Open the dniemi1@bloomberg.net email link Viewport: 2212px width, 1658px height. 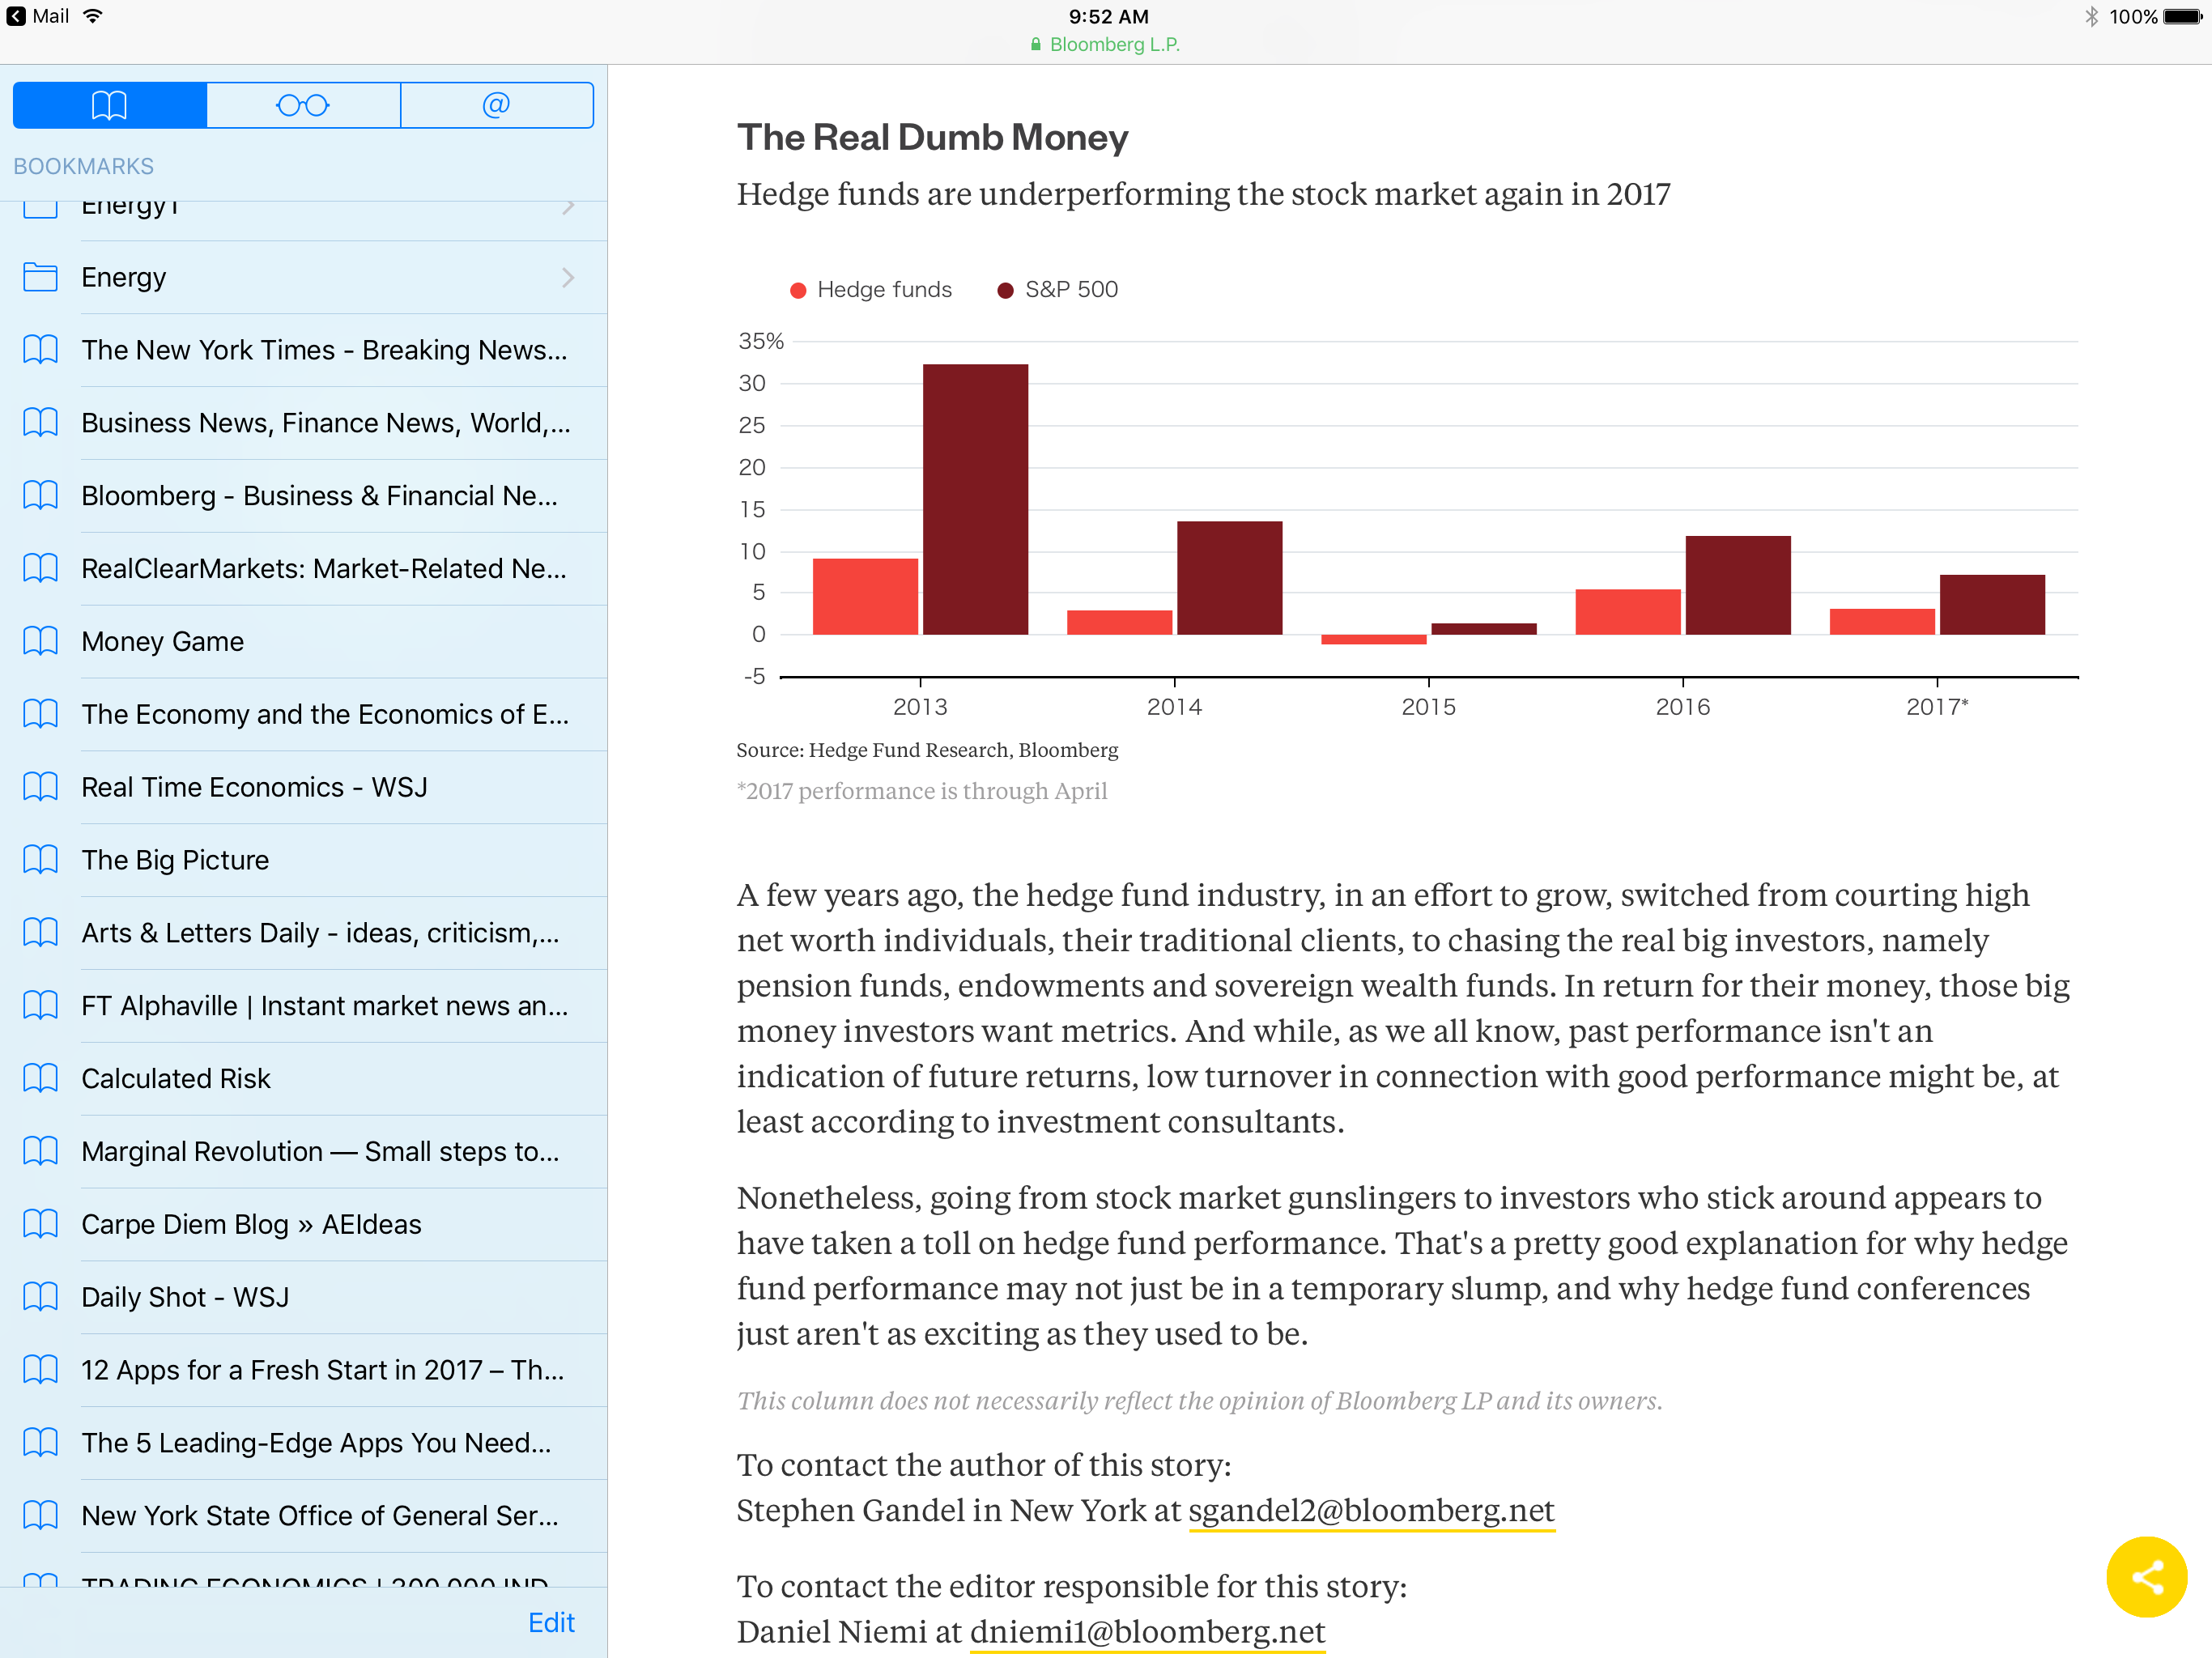point(1147,1631)
